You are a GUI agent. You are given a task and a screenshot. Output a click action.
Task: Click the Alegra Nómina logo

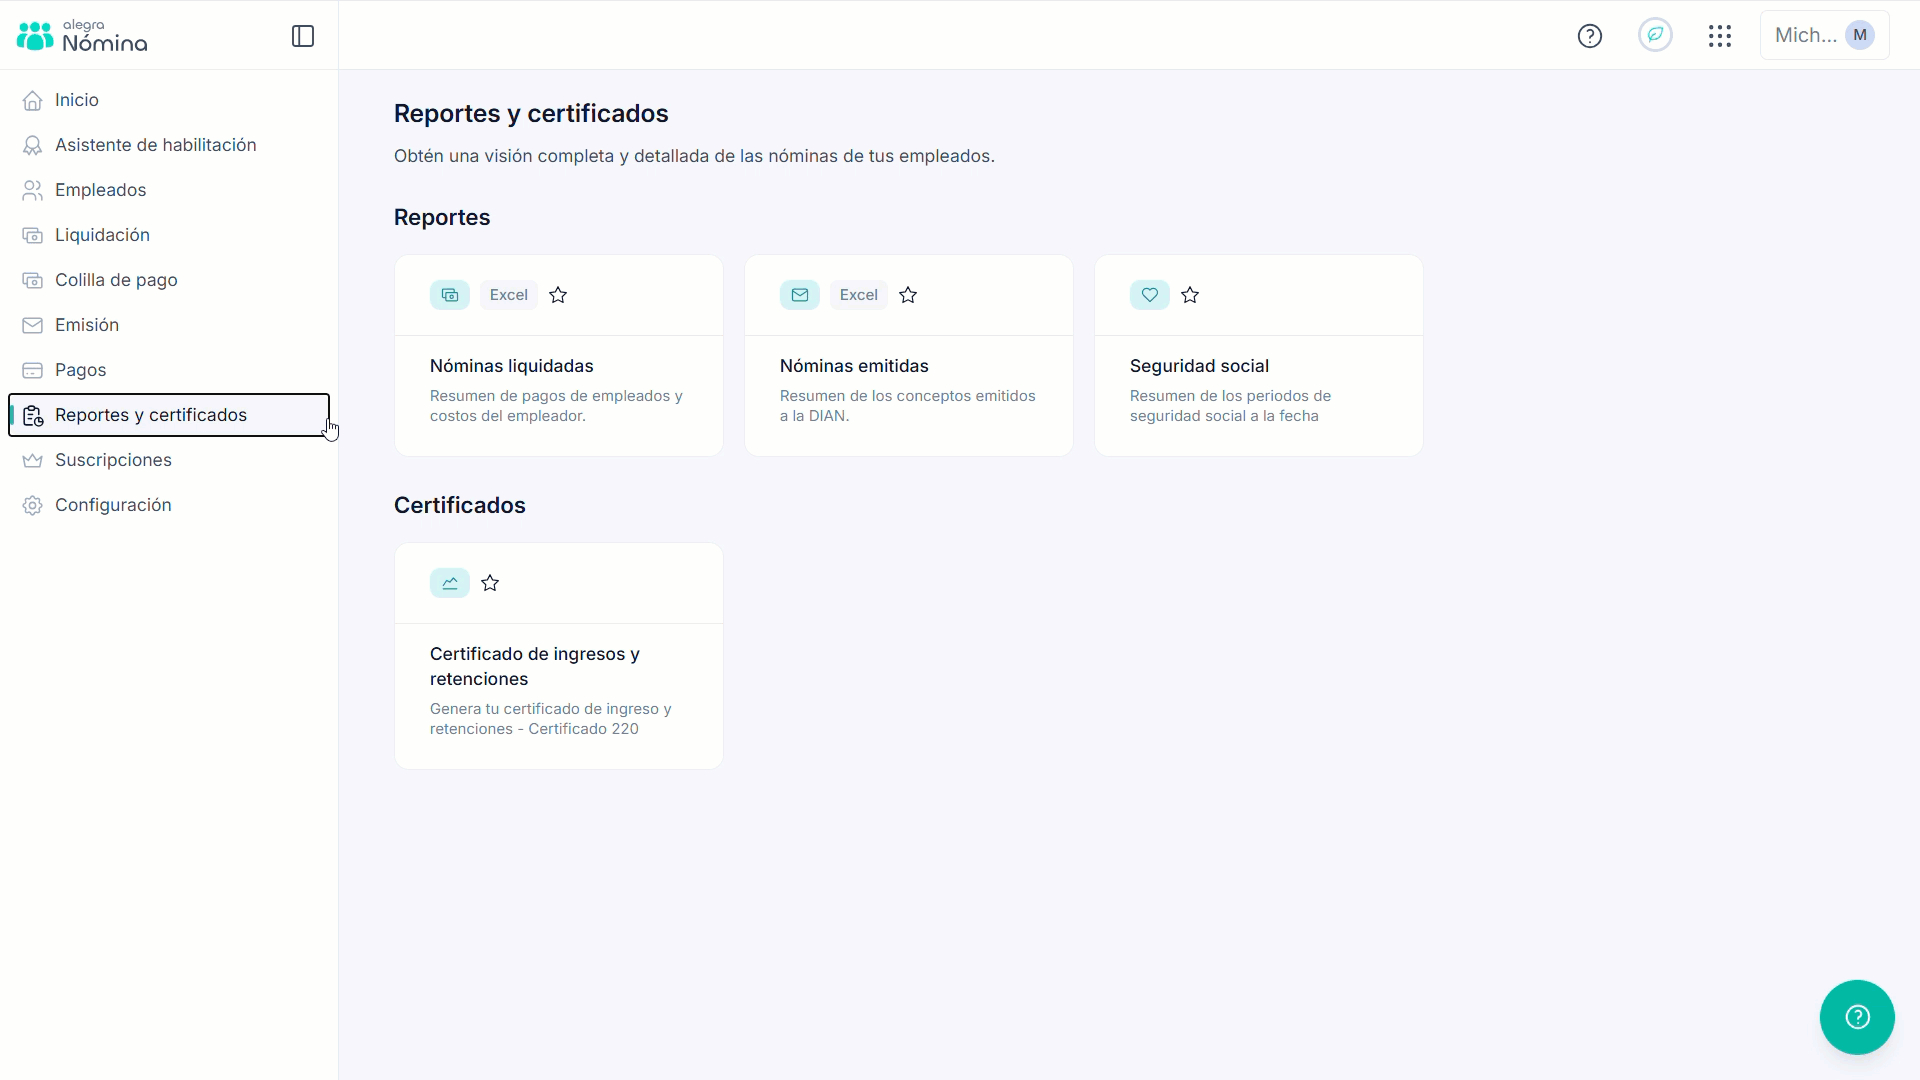[x=82, y=36]
